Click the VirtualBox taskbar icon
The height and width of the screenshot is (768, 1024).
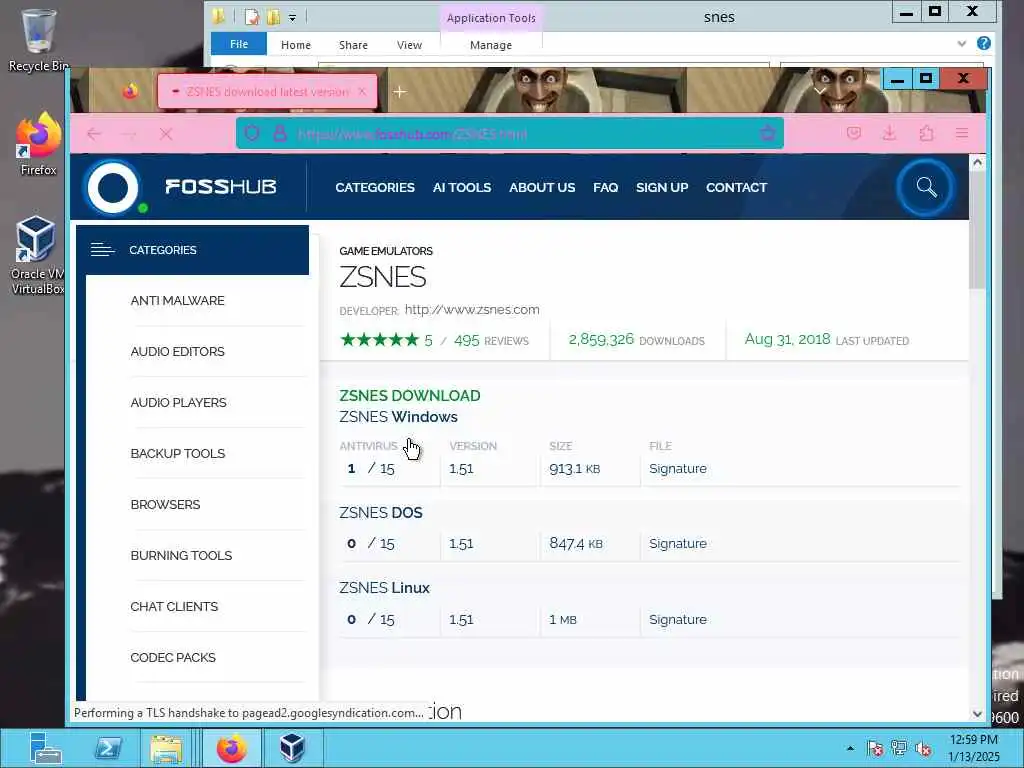point(292,748)
